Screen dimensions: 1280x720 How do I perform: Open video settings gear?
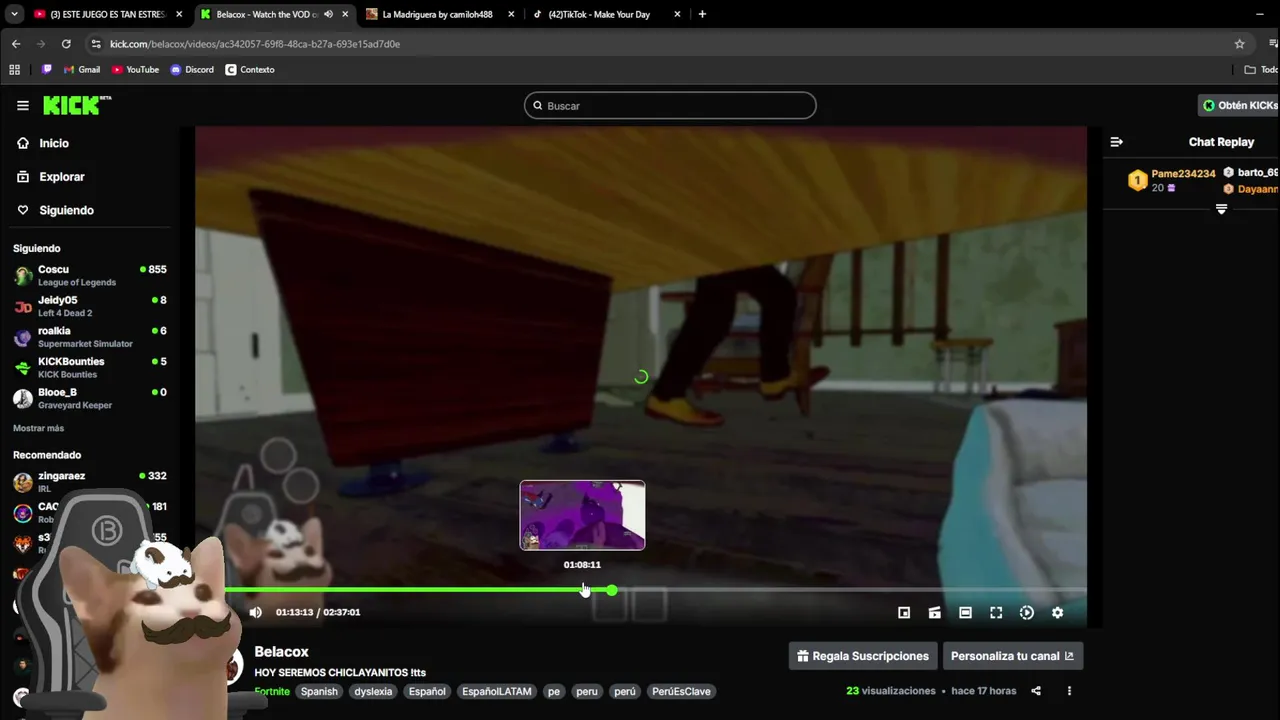pos(1057,613)
